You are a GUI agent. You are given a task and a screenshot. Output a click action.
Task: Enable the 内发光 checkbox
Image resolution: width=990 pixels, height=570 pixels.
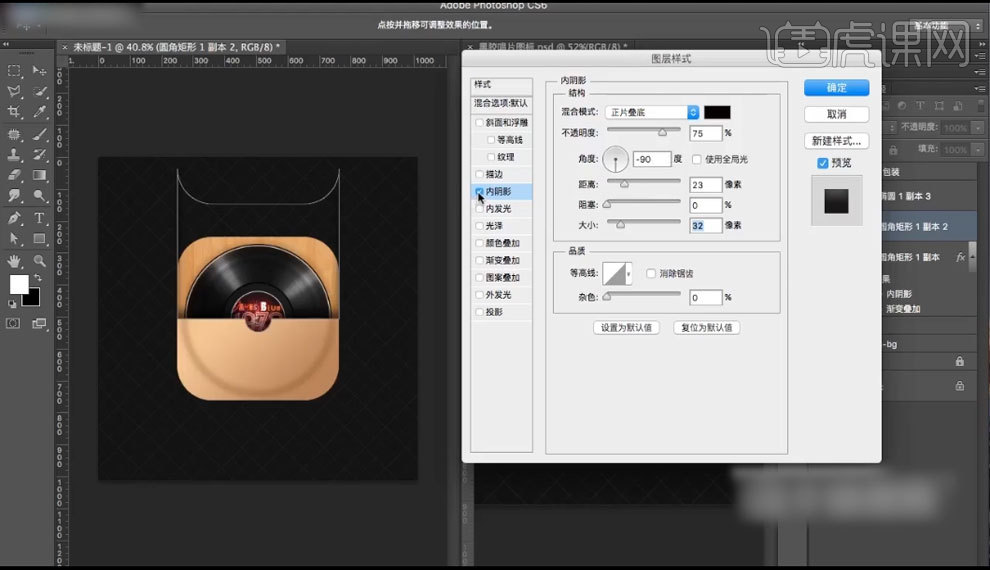[479, 208]
